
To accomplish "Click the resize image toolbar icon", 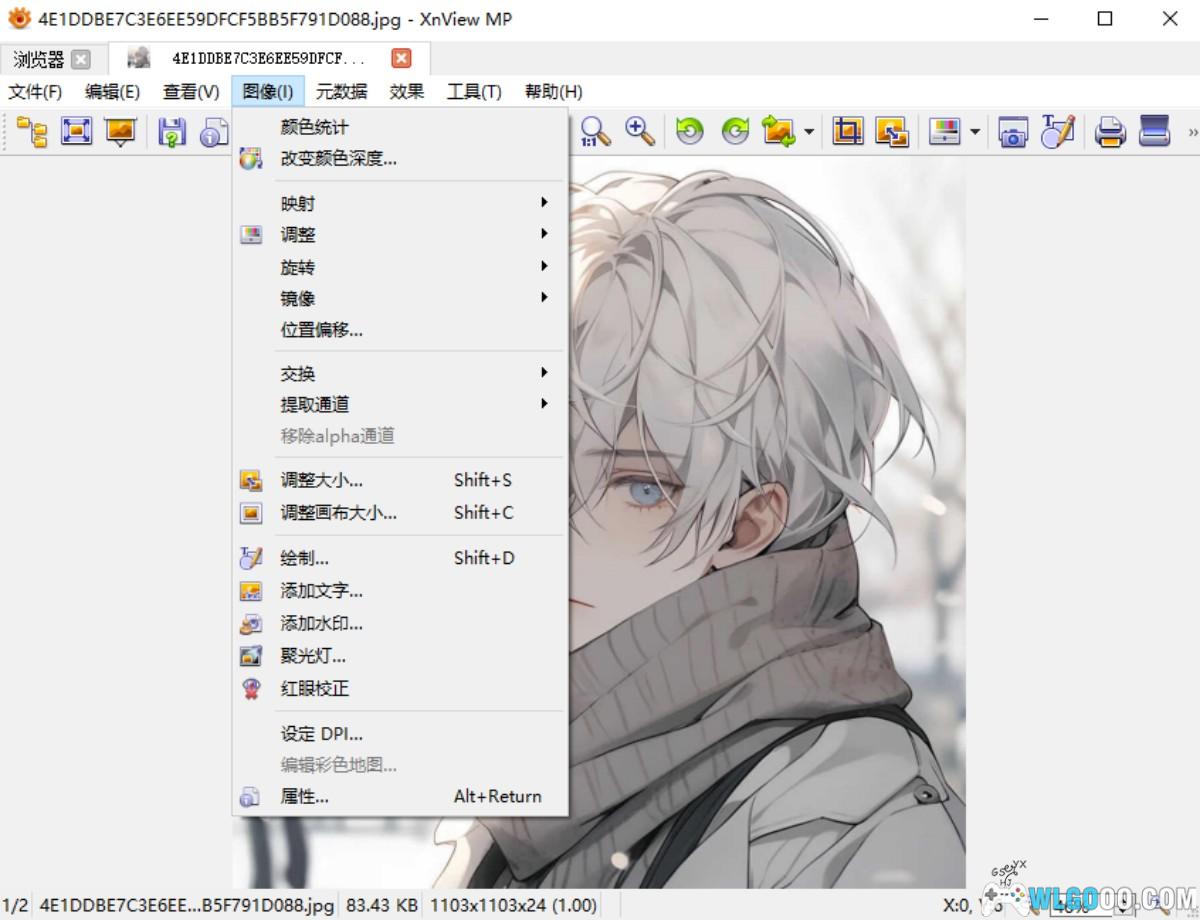I will (892, 131).
